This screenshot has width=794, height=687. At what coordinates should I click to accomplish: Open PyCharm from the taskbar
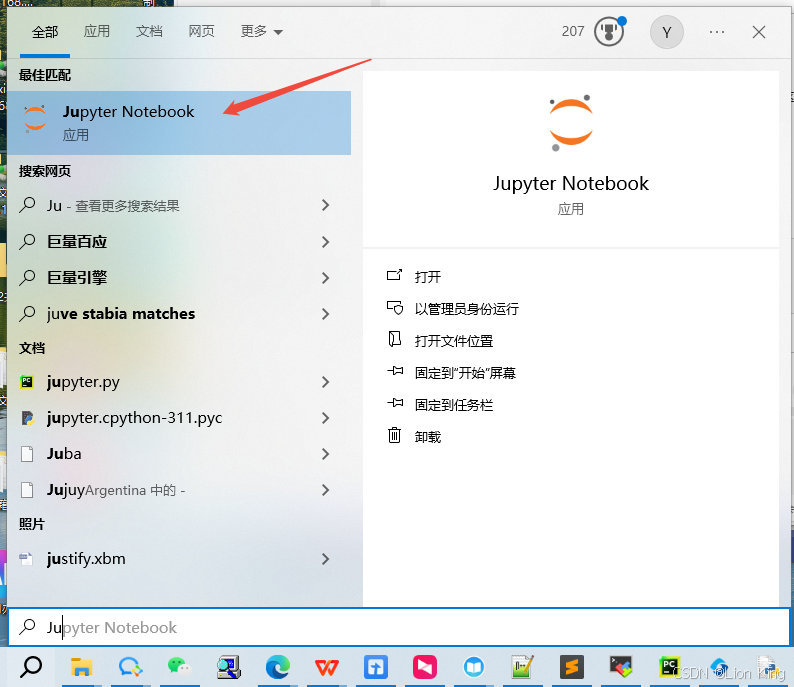(669, 667)
